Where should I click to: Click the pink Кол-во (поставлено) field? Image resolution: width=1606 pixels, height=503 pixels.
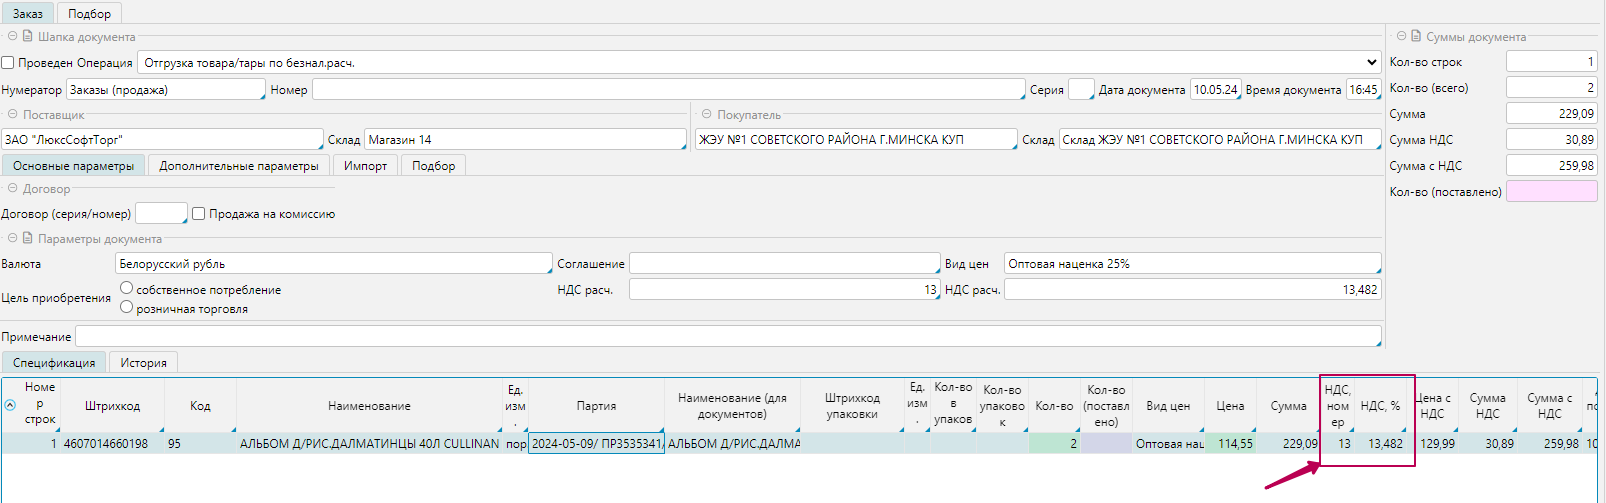(1551, 192)
